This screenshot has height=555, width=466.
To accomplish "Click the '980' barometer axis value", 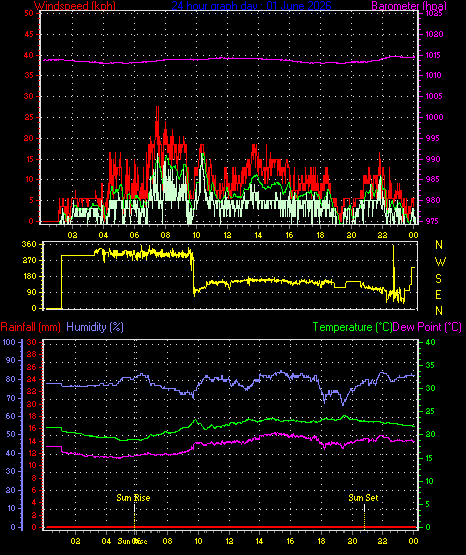I will point(433,200).
